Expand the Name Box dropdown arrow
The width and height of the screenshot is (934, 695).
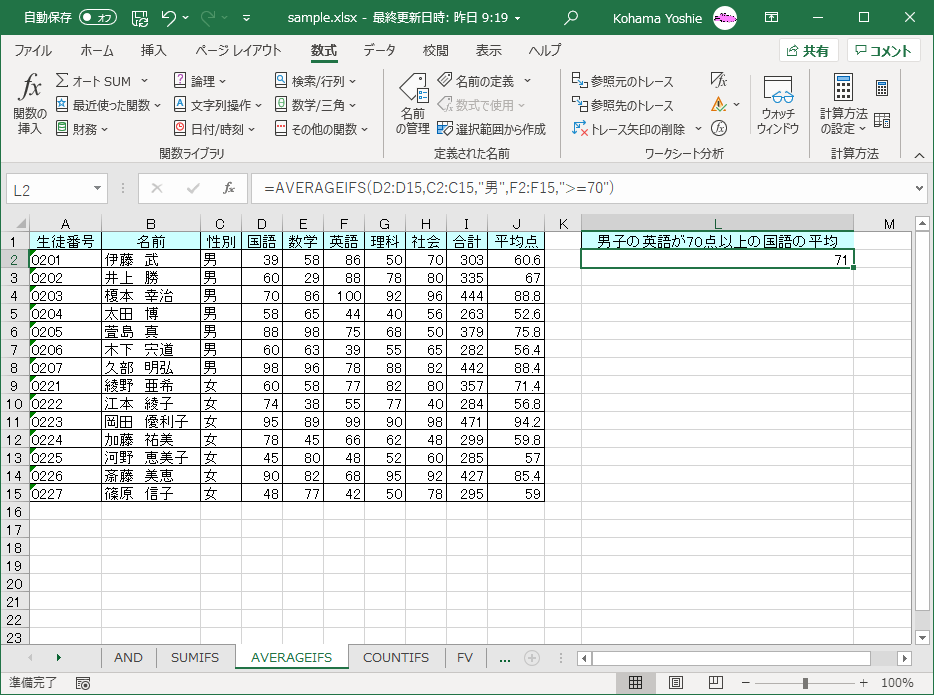pyautogui.click(x=97, y=188)
